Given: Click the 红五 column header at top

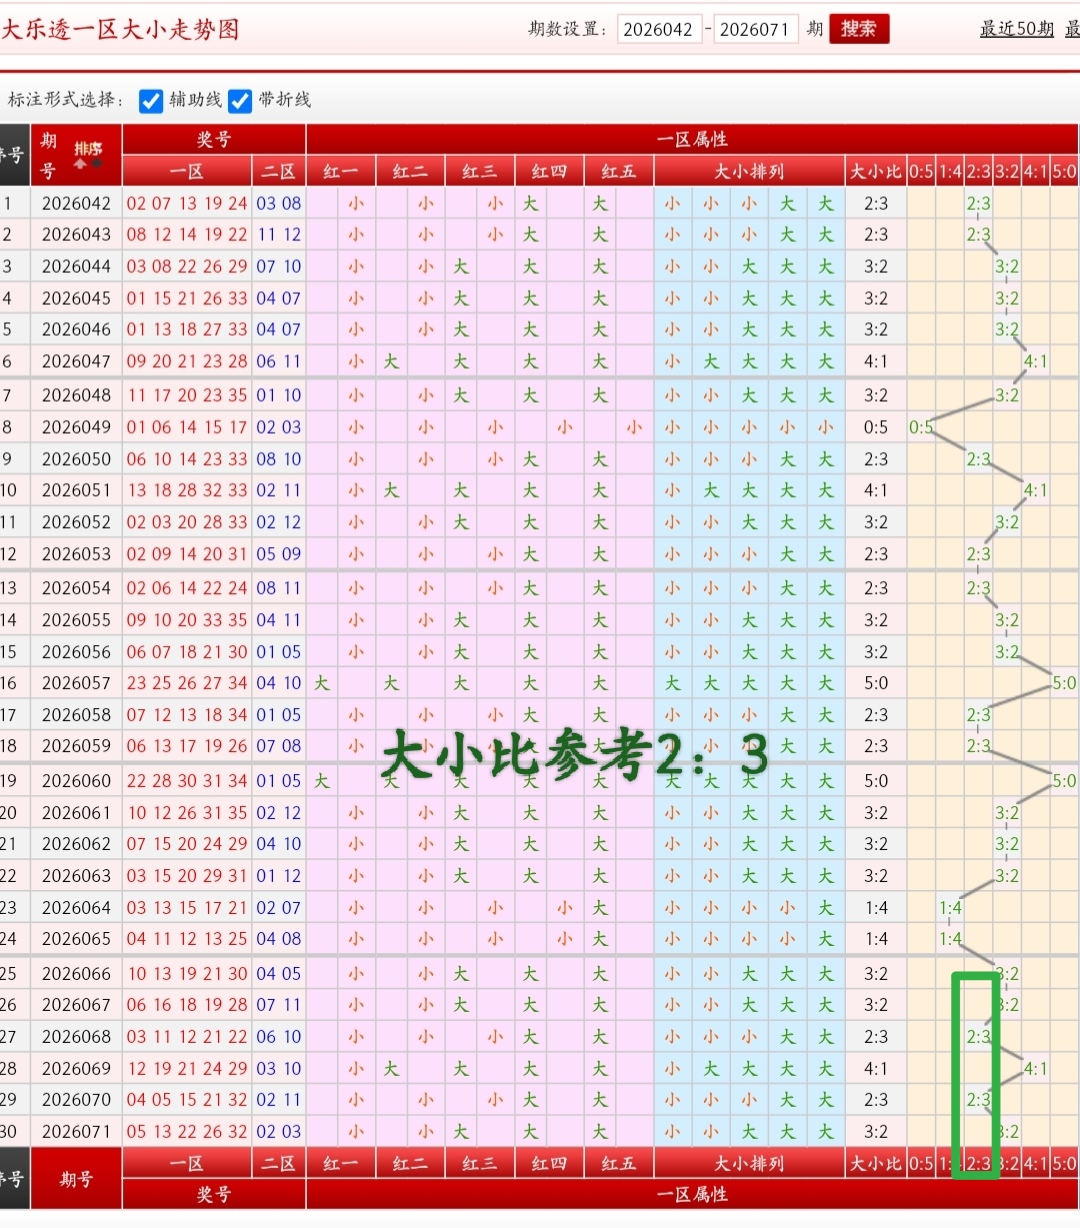Looking at the screenshot, I should (x=619, y=171).
